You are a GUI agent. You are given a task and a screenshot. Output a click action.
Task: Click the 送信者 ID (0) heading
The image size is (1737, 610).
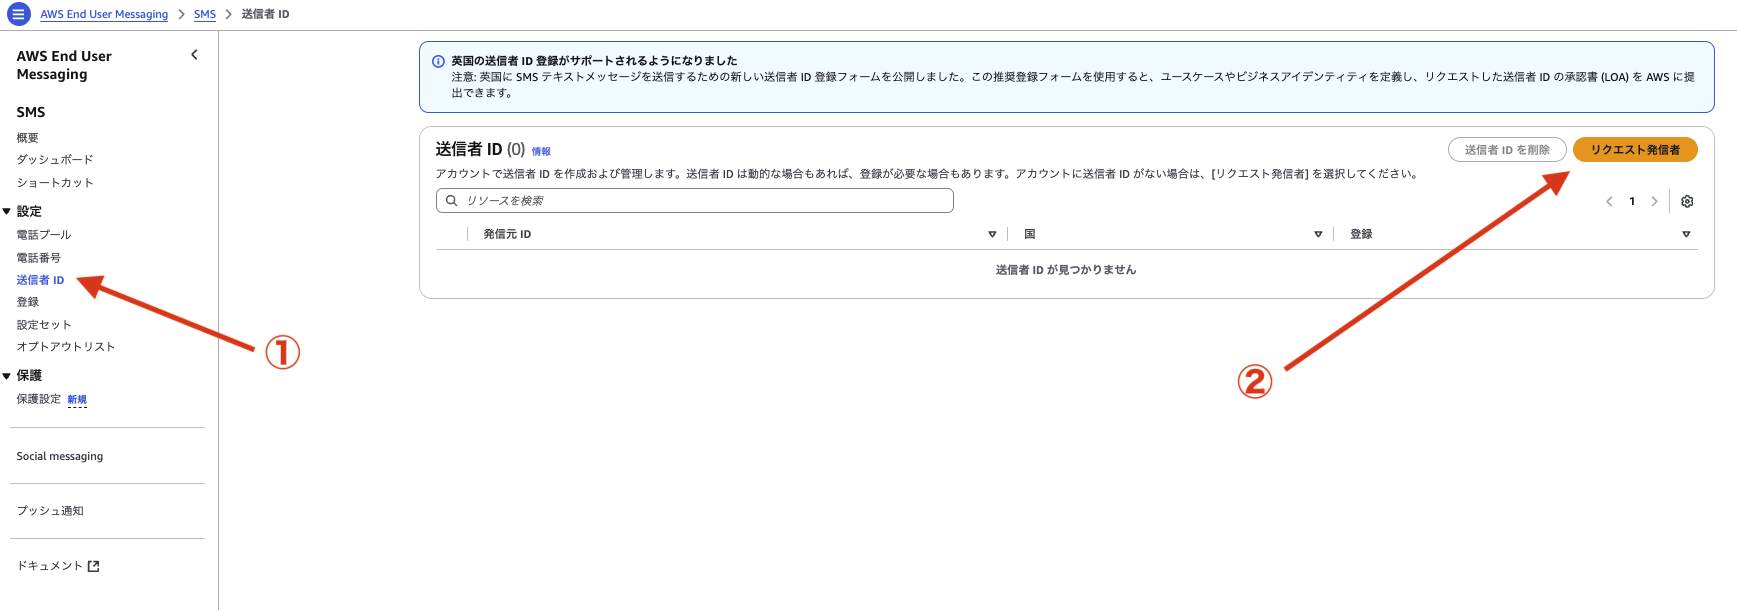tap(480, 149)
